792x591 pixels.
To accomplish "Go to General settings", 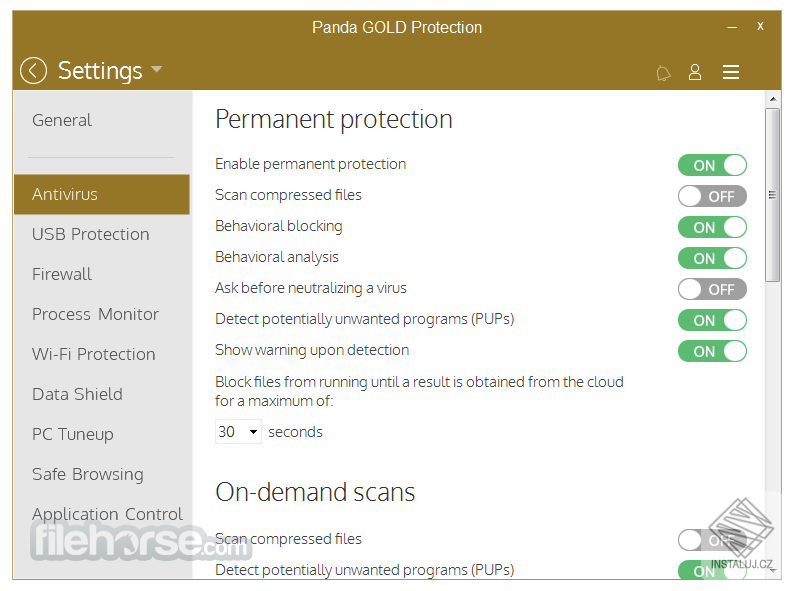I will tap(62, 120).
